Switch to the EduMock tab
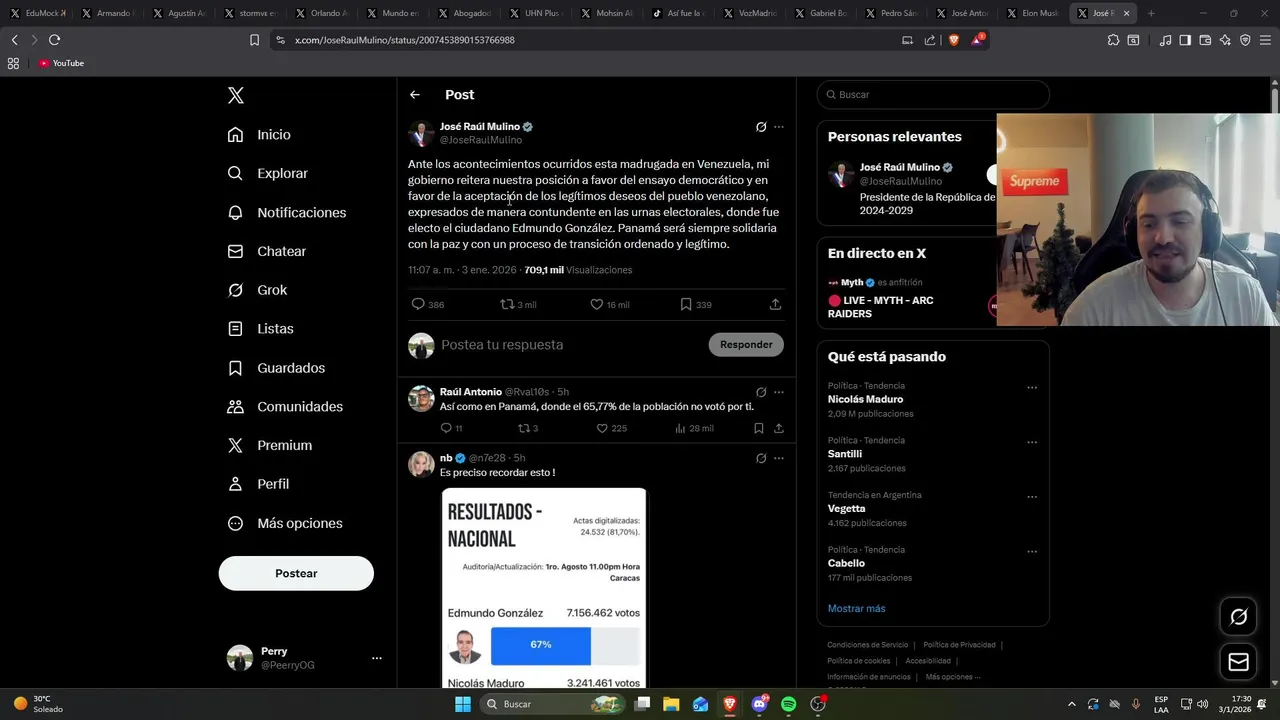 coord(40,13)
